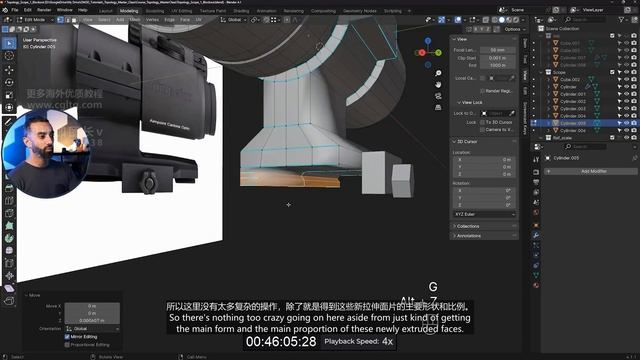Toggle X-ray display icon

pos(485,20)
